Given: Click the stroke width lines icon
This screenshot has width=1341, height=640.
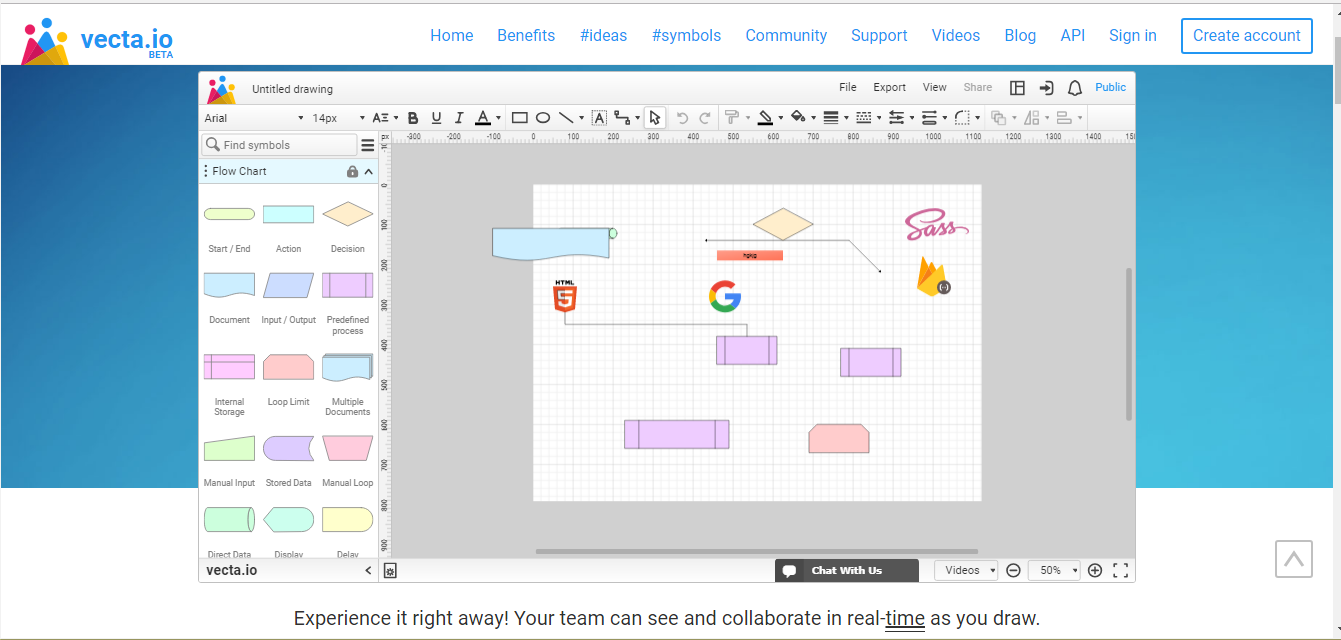Looking at the screenshot, I should [x=831, y=118].
